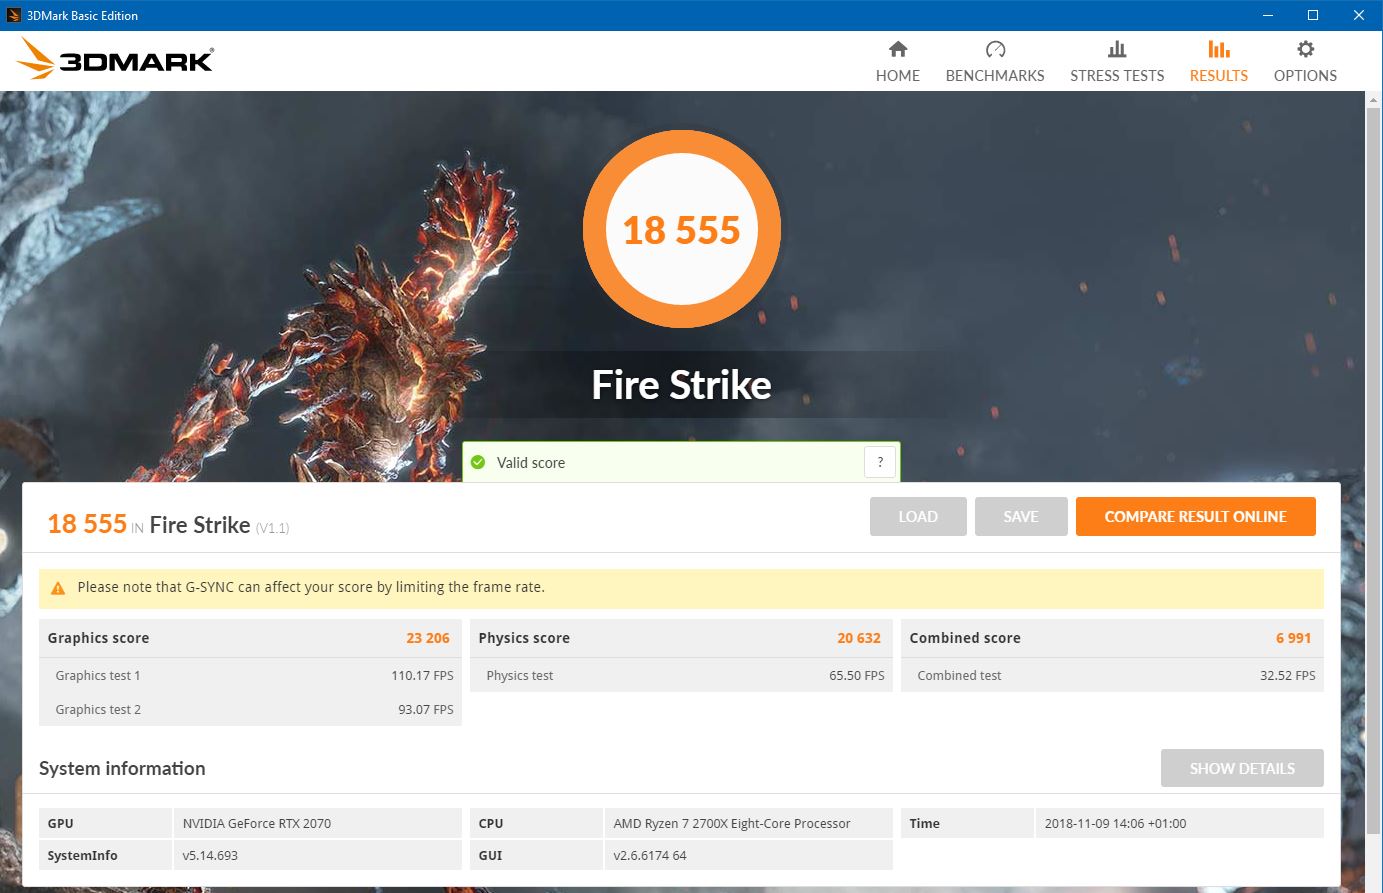Viewport: 1383px width, 893px height.
Task: Click the Home house icon
Action: (x=898, y=49)
